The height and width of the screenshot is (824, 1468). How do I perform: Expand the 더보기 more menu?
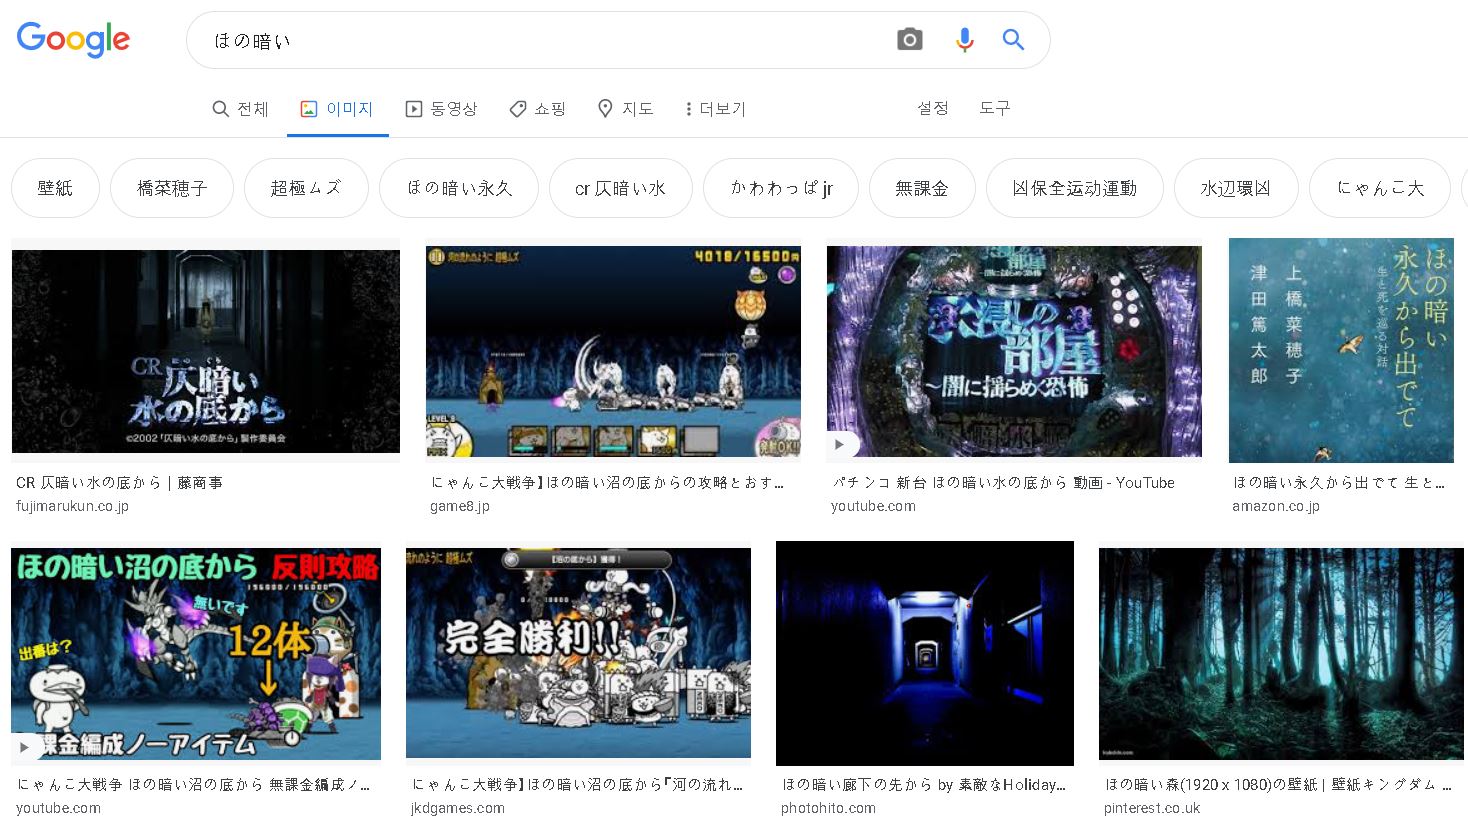click(715, 109)
